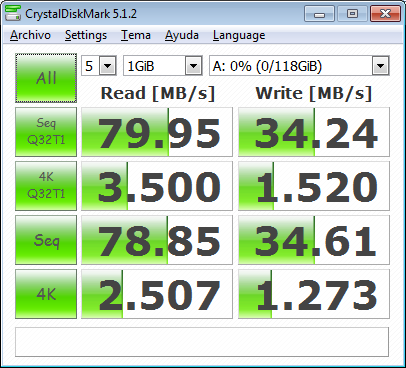Click the Write [MB/s] column header
Screen dimensions: 406x368
tap(314, 93)
